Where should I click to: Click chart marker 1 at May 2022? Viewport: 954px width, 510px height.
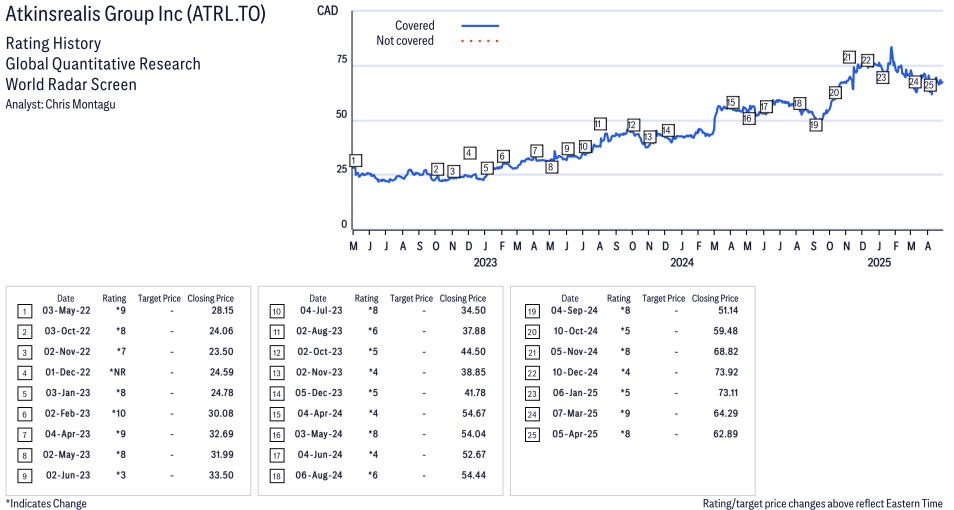click(356, 161)
